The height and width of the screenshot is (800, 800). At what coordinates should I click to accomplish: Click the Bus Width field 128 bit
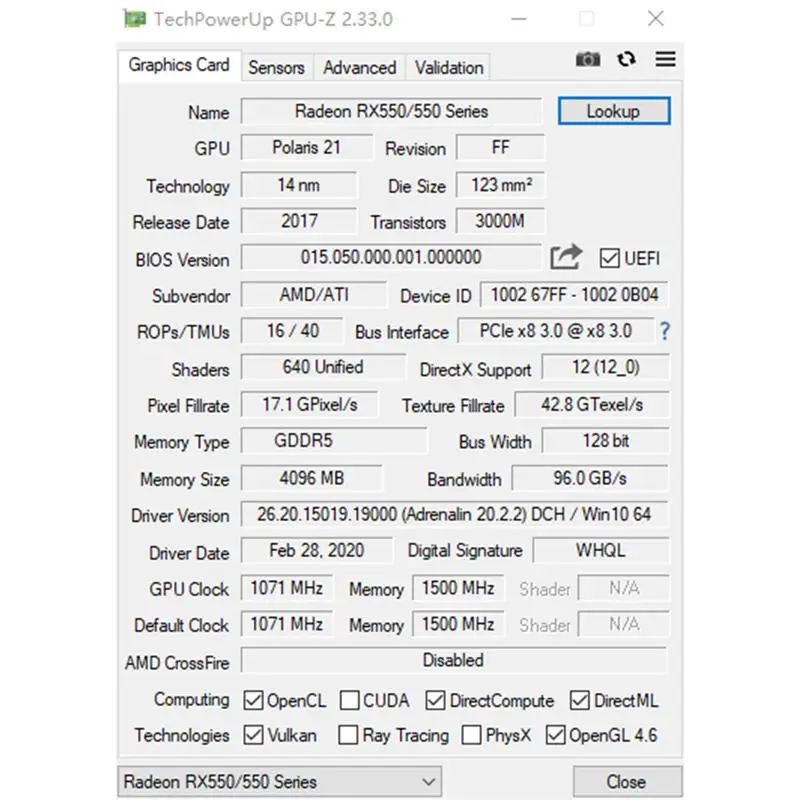tap(605, 440)
